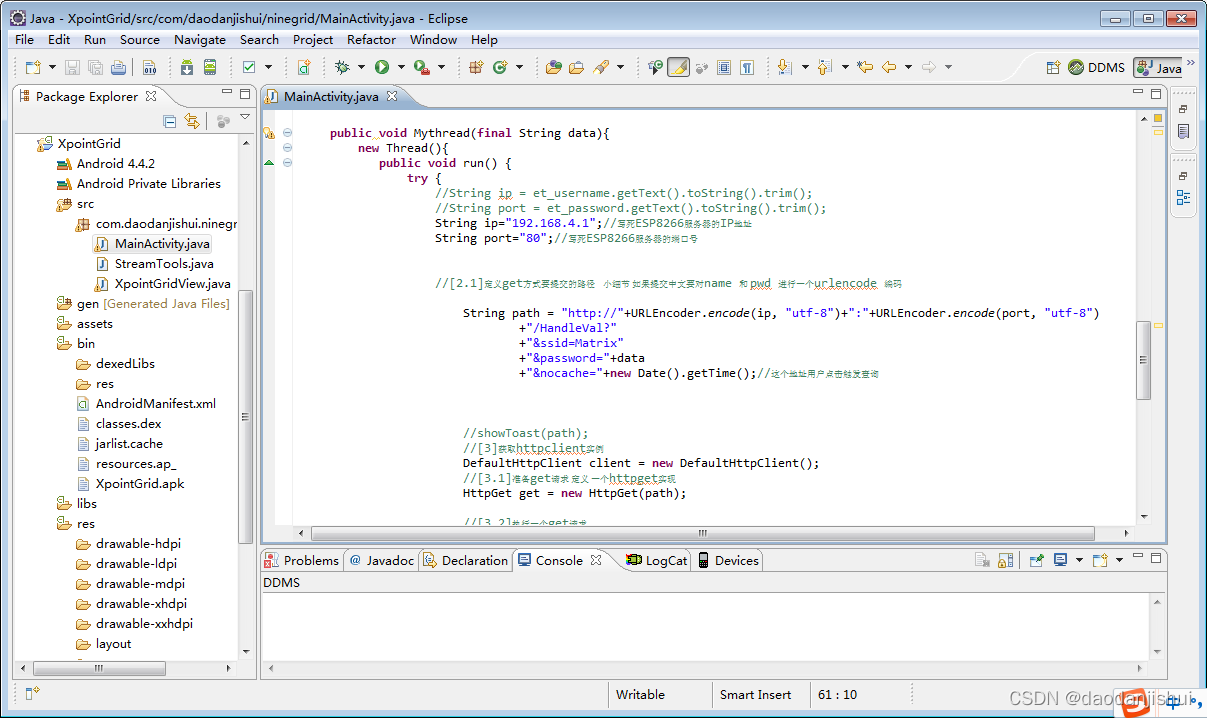The image size is (1207, 718).
Task: Click the Open Perspective icon
Action: (x=1053, y=67)
